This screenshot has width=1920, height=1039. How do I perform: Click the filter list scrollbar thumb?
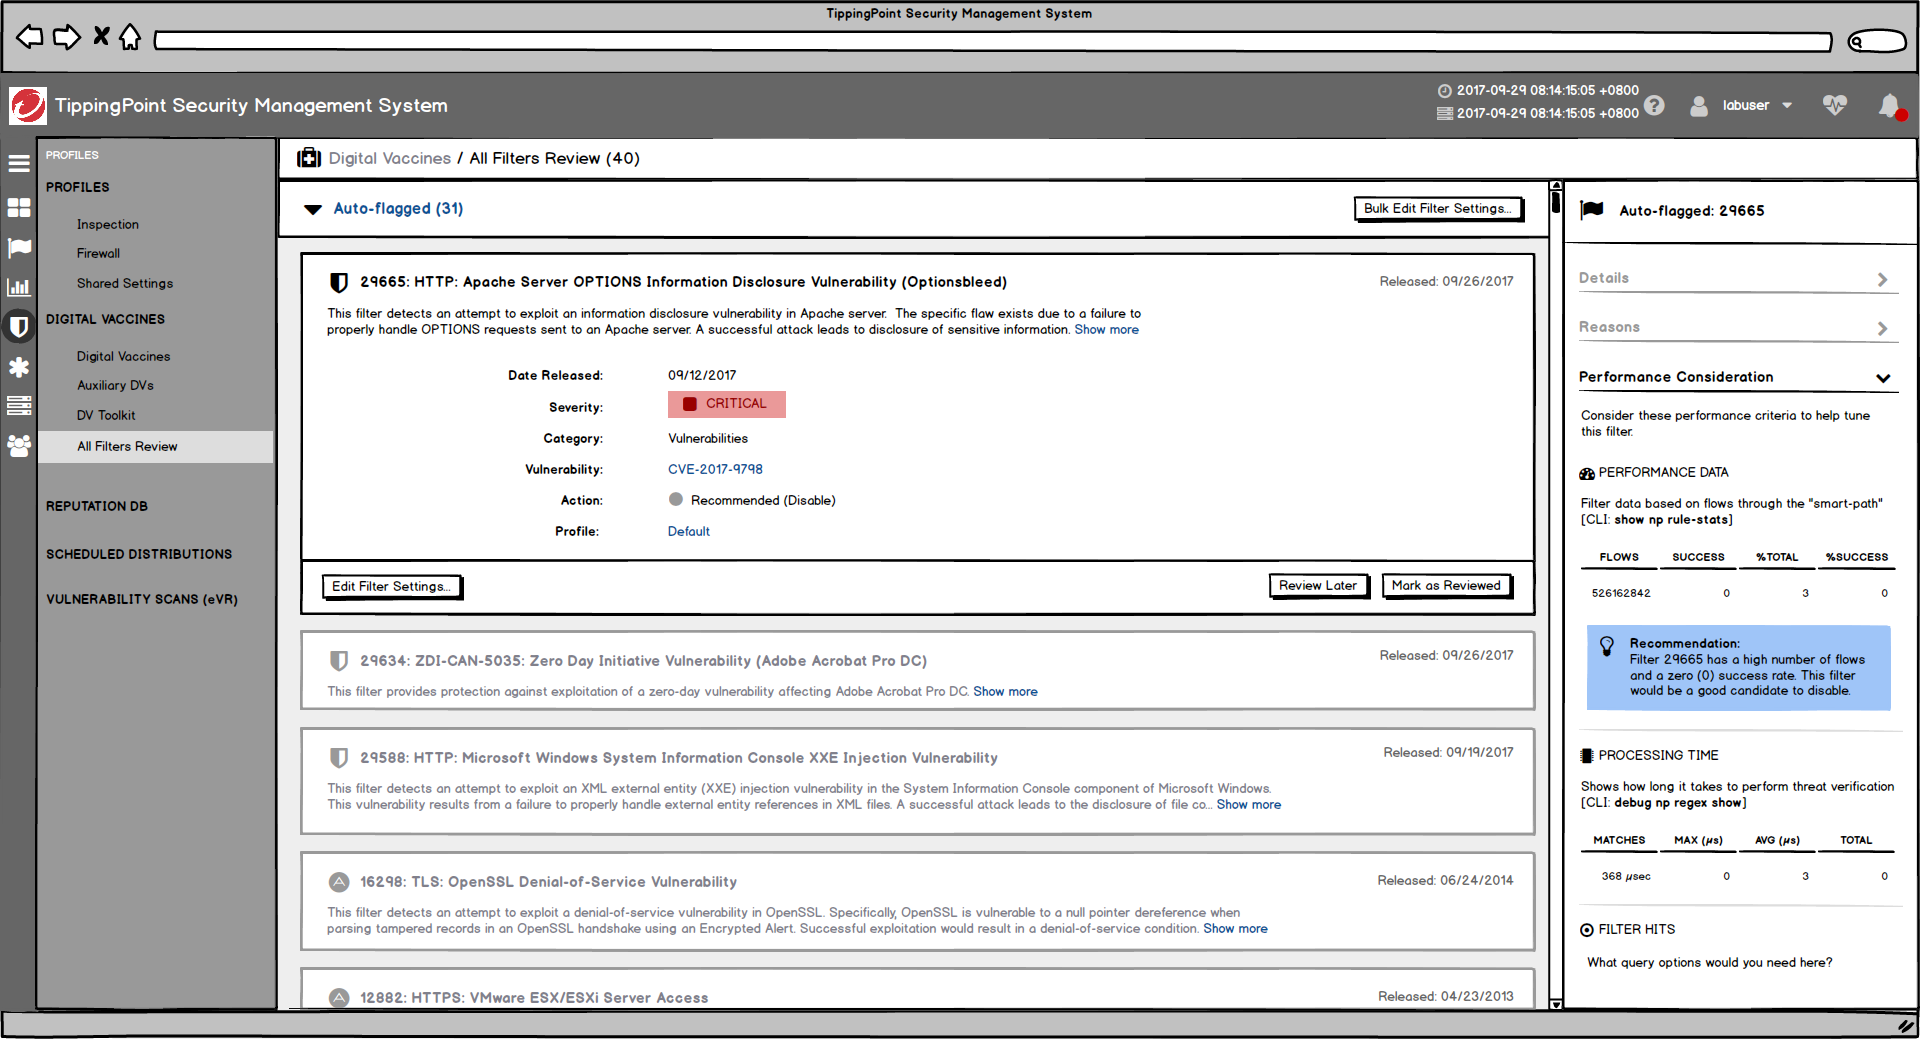1556,202
